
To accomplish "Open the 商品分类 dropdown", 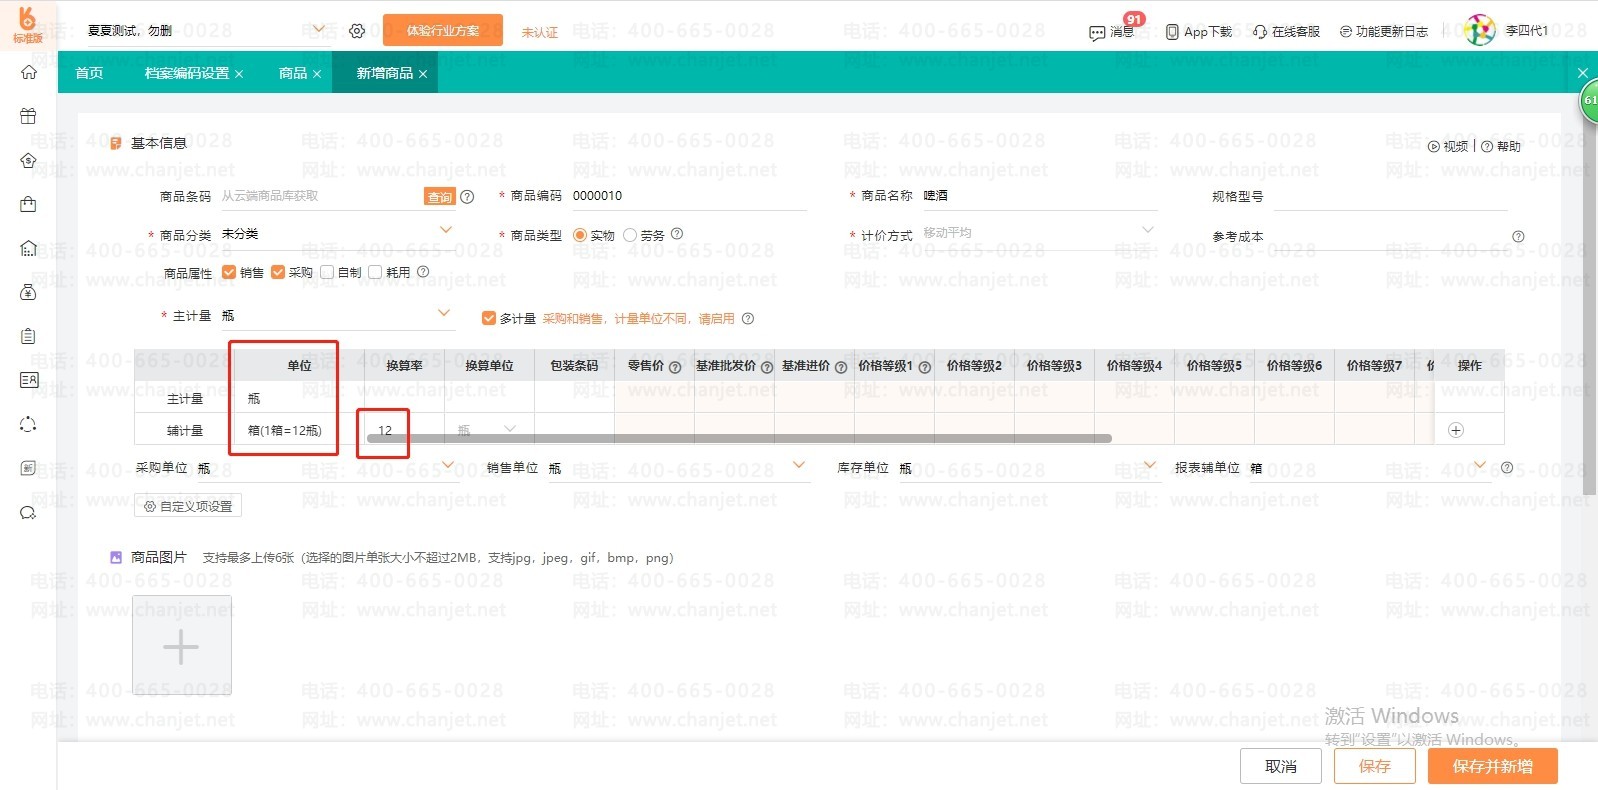I will pos(446,231).
